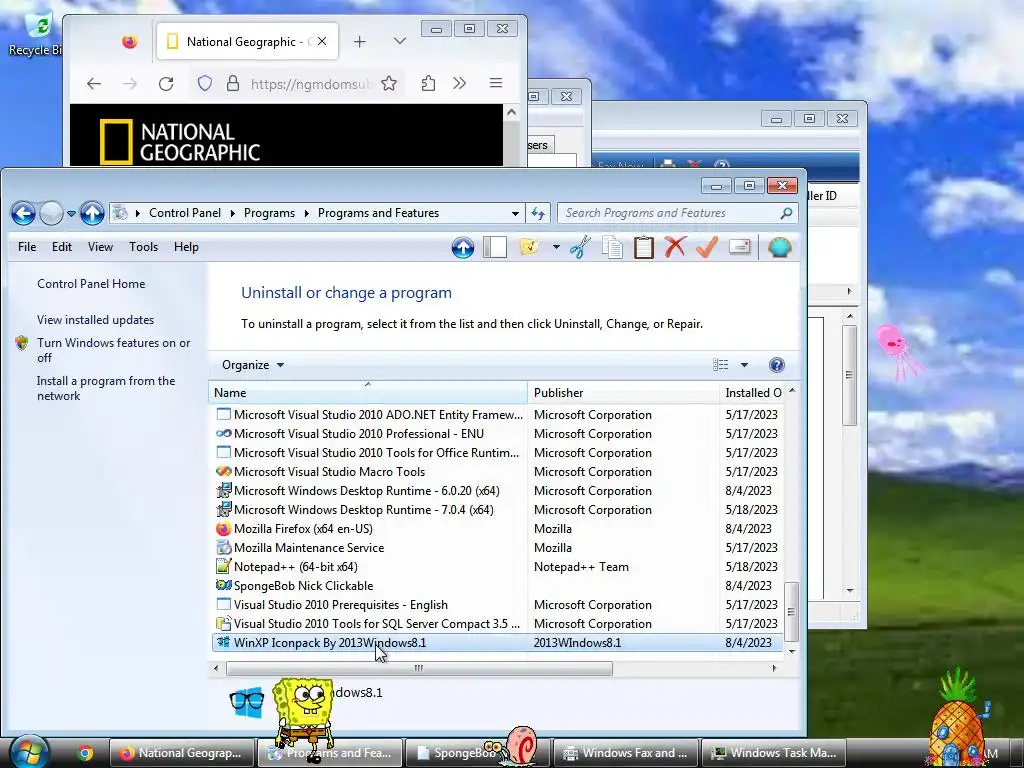Expand the view options dropdown arrow

(x=744, y=365)
